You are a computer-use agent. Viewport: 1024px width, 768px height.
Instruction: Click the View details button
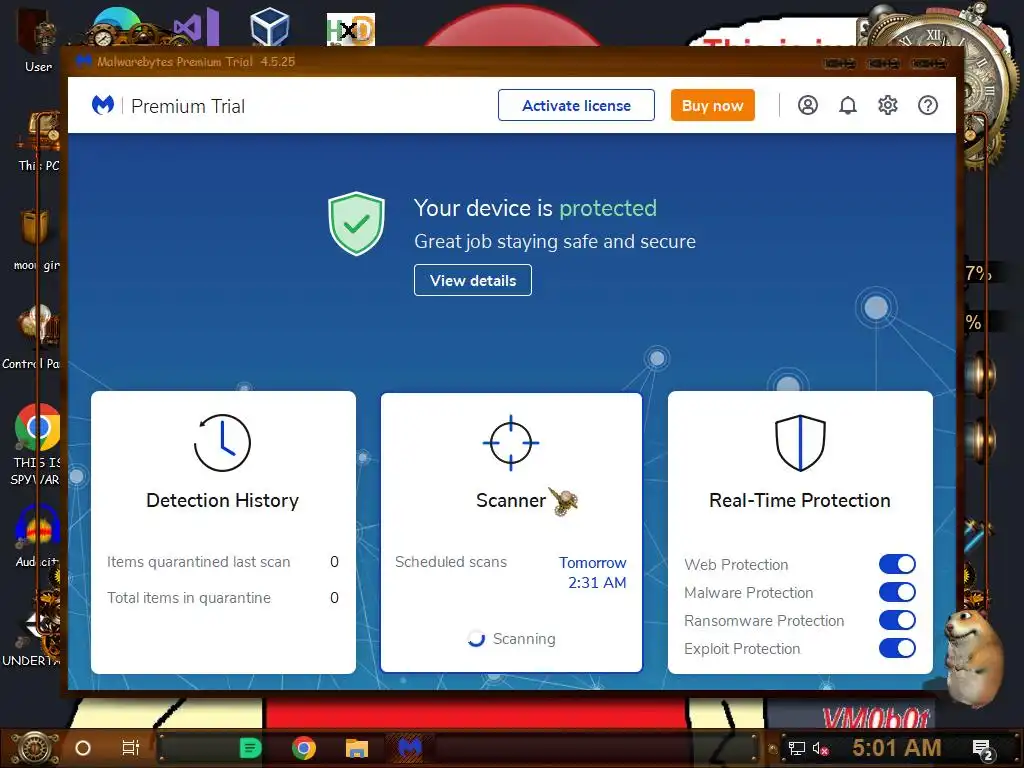[473, 280]
